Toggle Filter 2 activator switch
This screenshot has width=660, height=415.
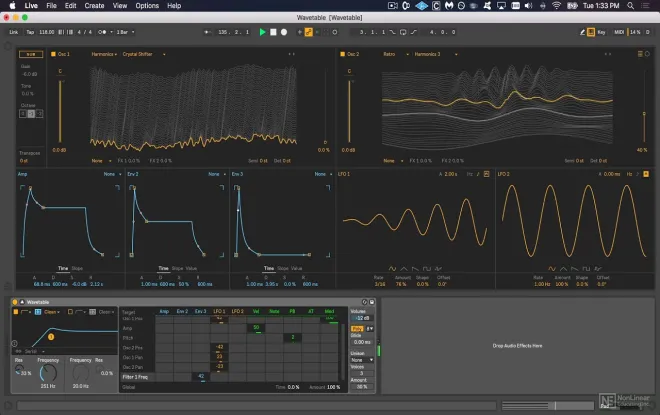[70, 312]
